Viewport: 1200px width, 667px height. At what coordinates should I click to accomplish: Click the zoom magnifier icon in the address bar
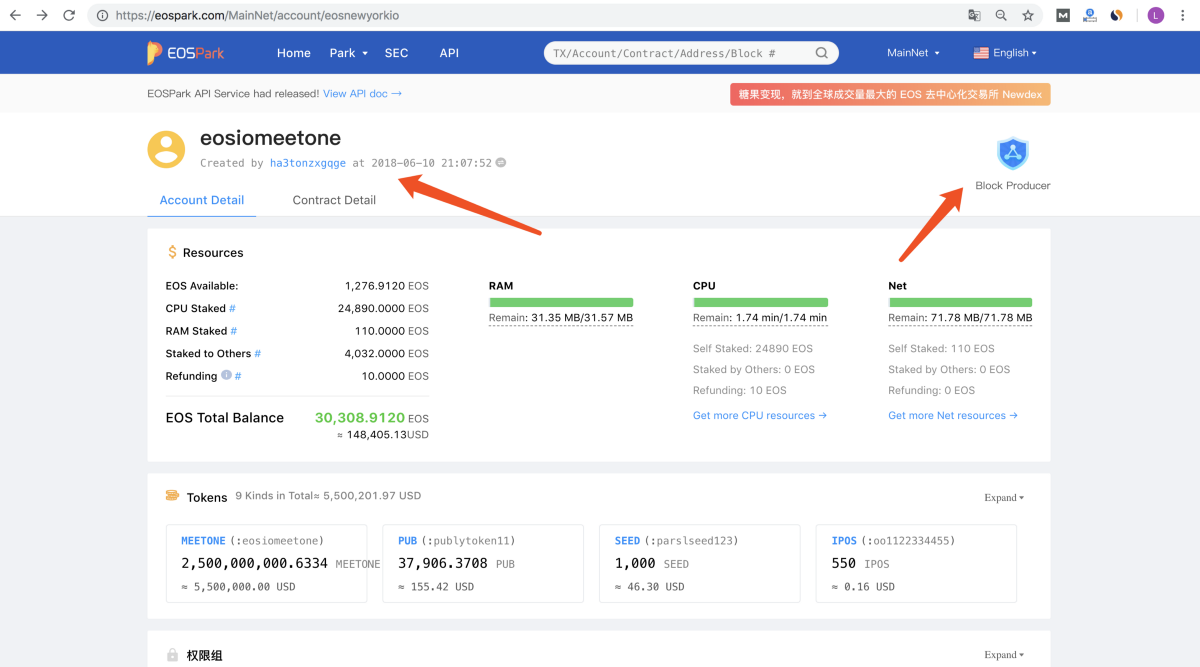pos(1001,16)
